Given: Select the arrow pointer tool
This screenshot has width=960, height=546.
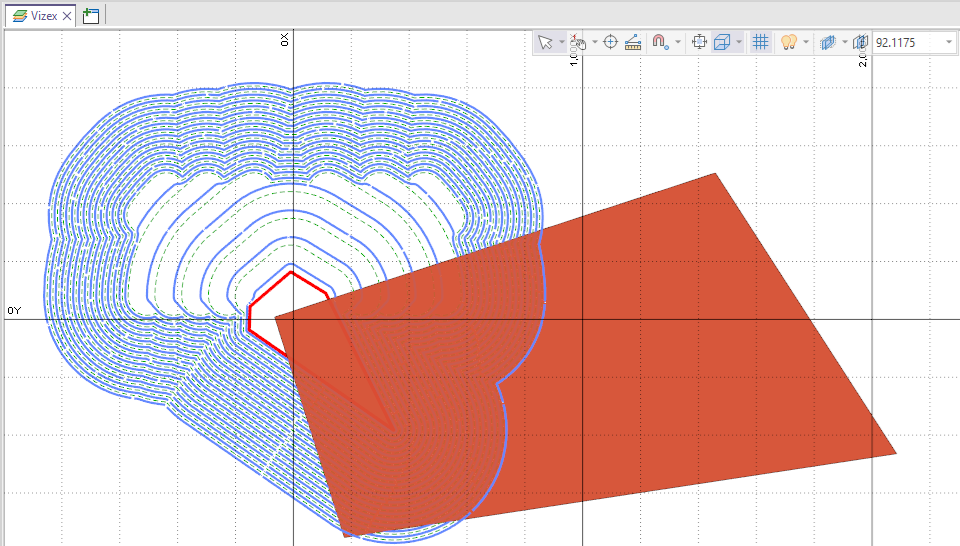Looking at the screenshot, I should pos(545,42).
